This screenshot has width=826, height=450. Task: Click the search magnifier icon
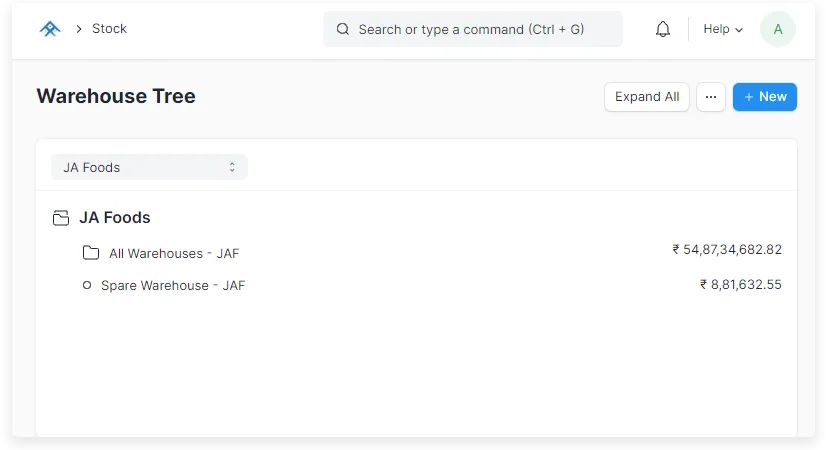click(343, 29)
